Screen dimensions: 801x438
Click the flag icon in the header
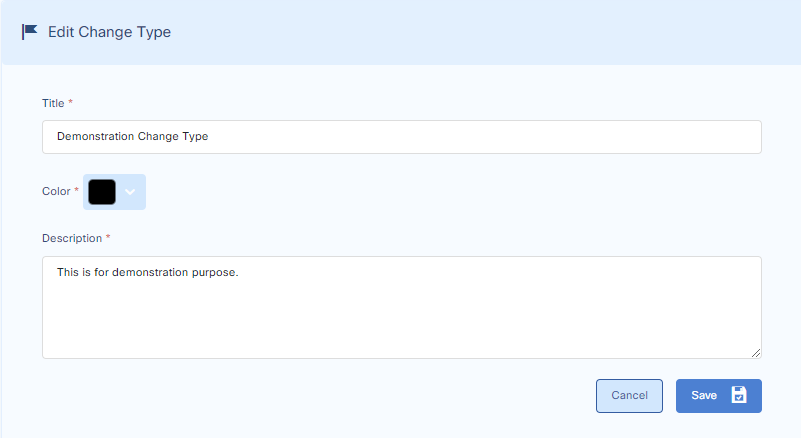tap(30, 32)
